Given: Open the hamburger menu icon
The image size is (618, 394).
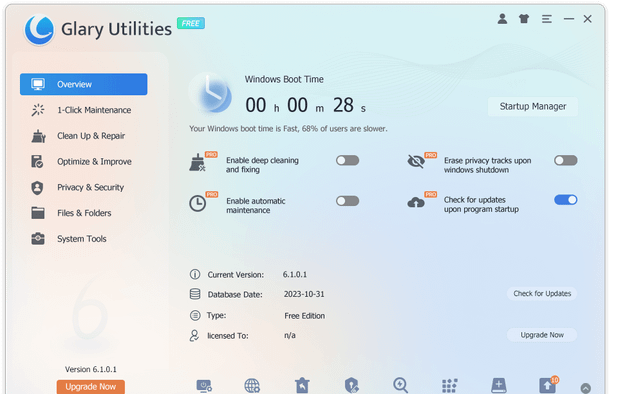Looking at the screenshot, I should [546, 19].
